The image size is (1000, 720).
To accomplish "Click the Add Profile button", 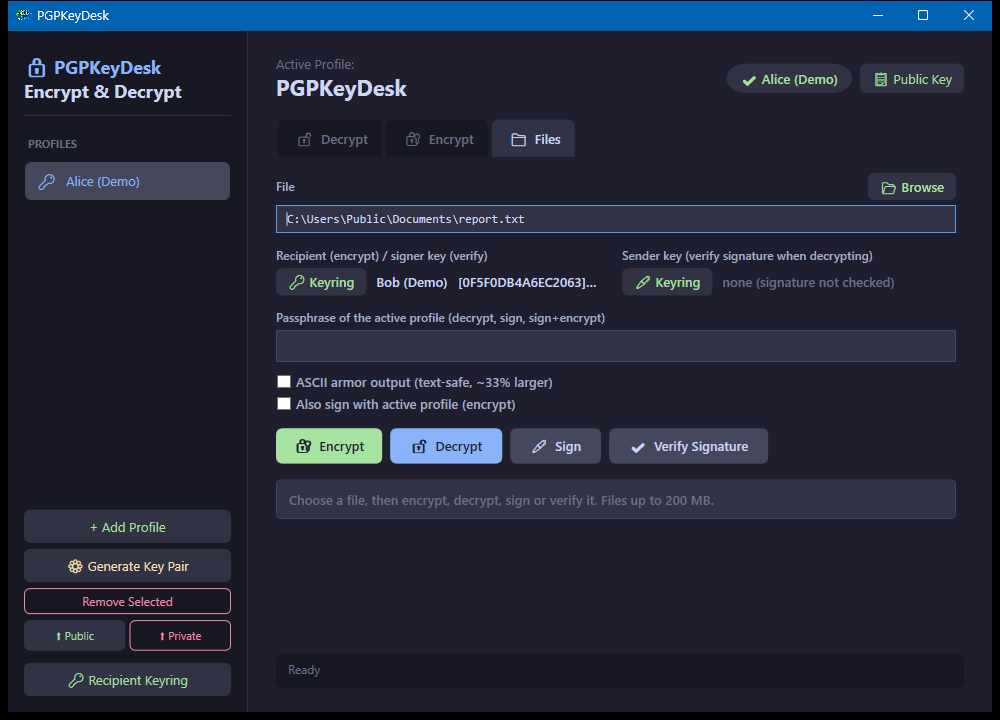I will click(x=128, y=527).
